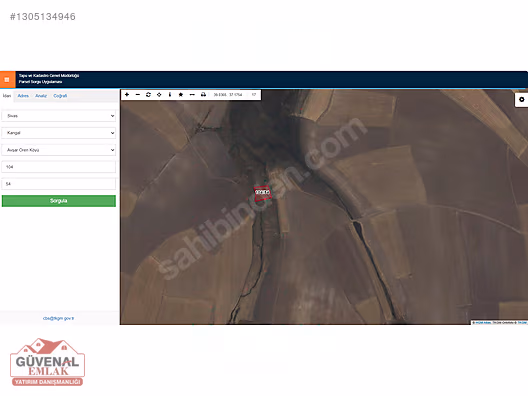Expand the Sivas province dropdown
The width and height of the screenshot is (528, 396).
point(59,116)
